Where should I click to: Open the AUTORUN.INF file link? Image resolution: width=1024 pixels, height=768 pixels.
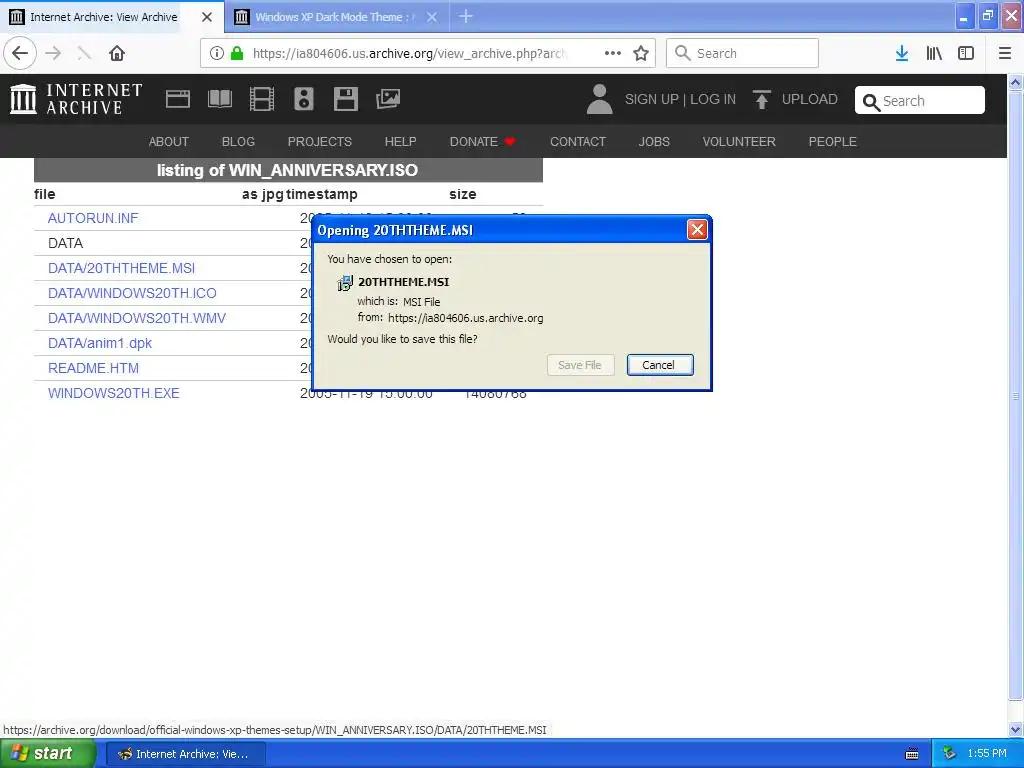click(93, 218)
